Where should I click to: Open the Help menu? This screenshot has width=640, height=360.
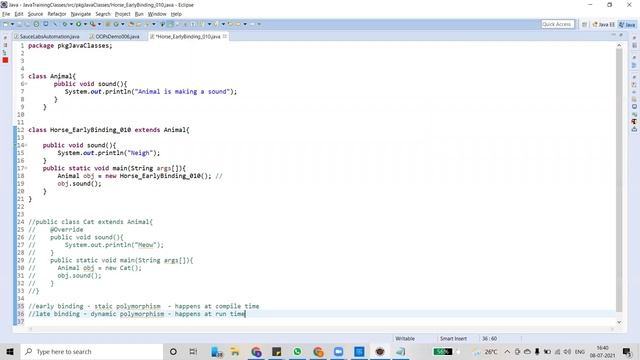[176, 14]
